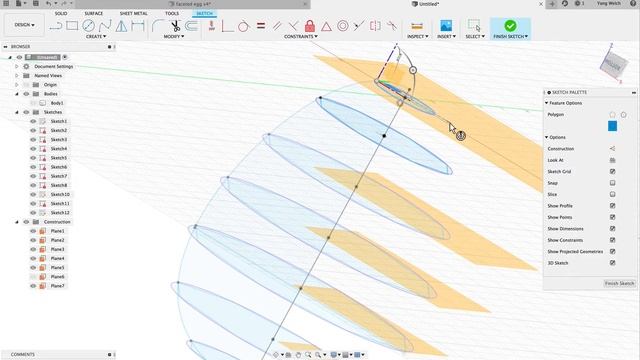Apply the Equal constraint
Image resolution: width=640 pixels, height=360 pixels.
click(x=261, y=26)
